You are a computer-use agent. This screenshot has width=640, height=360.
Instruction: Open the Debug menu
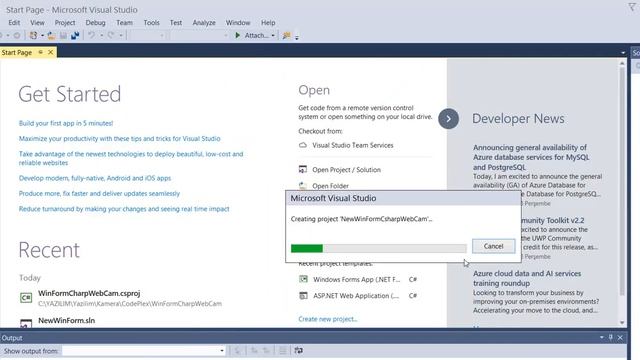pos(95,23)
